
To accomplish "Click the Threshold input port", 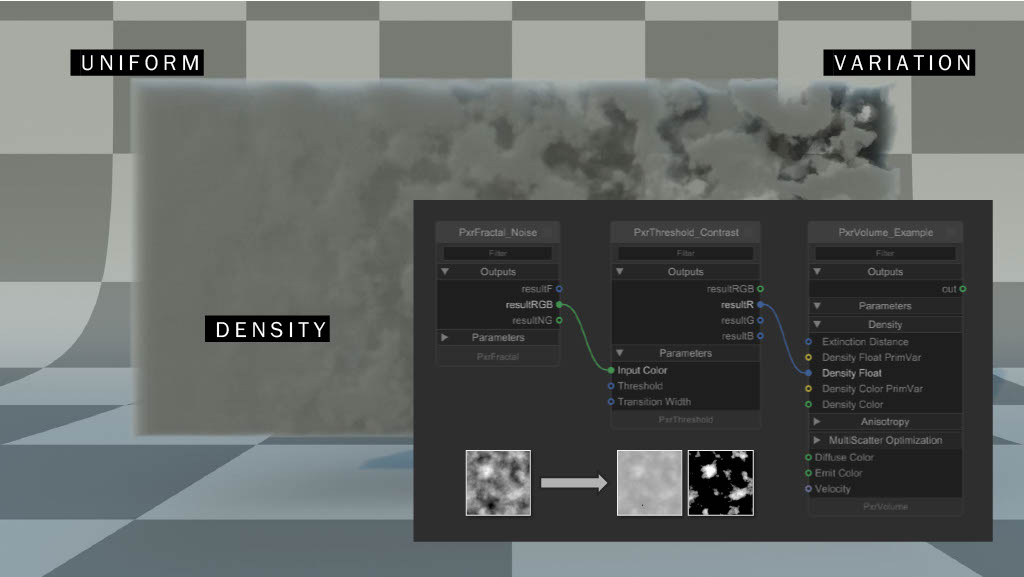I will [611, 386].
